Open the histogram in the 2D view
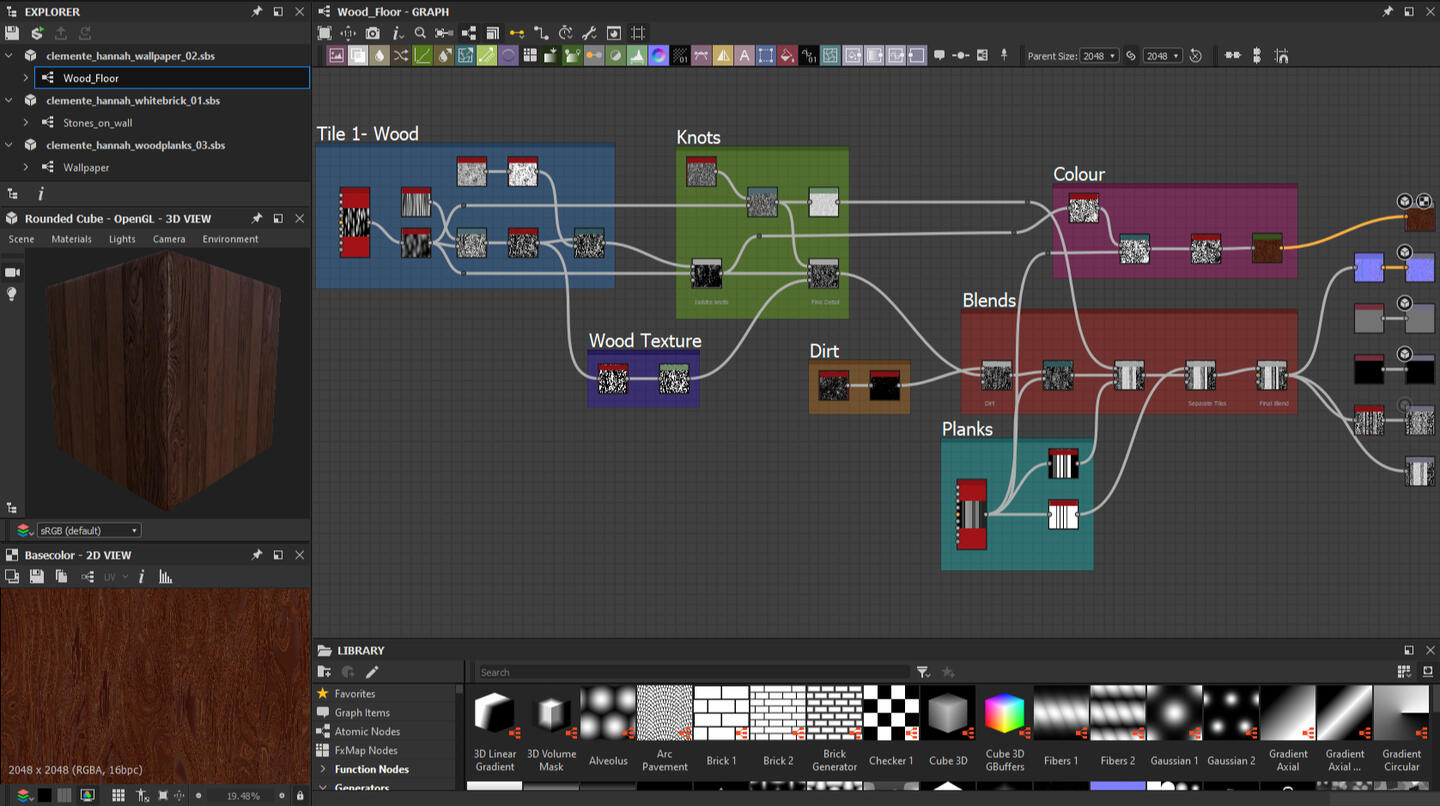Viewport: 1440px width, 806px height. tap(166, 577)
